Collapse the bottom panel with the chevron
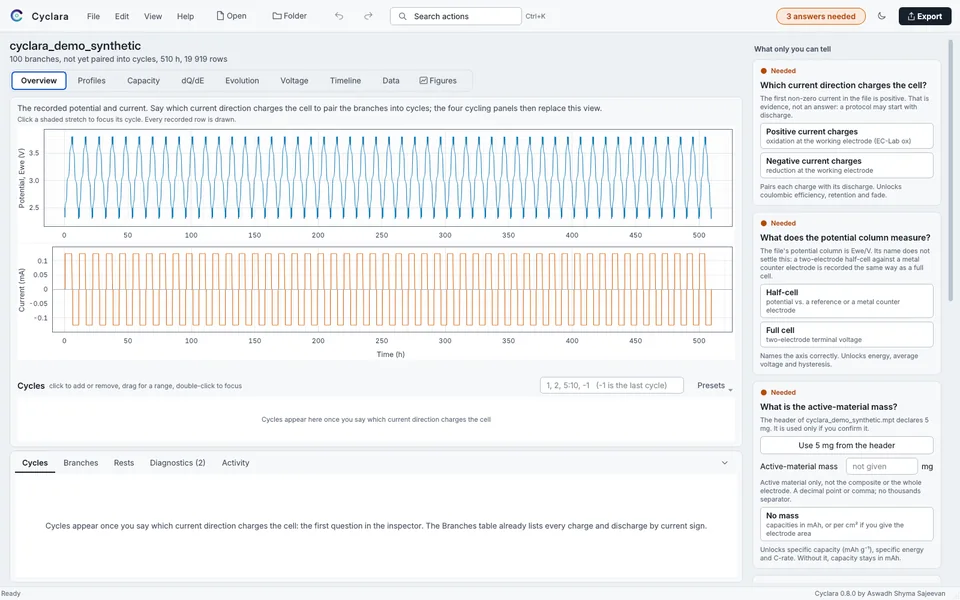Viewport: 960px width, 600px height. point(725,463)
